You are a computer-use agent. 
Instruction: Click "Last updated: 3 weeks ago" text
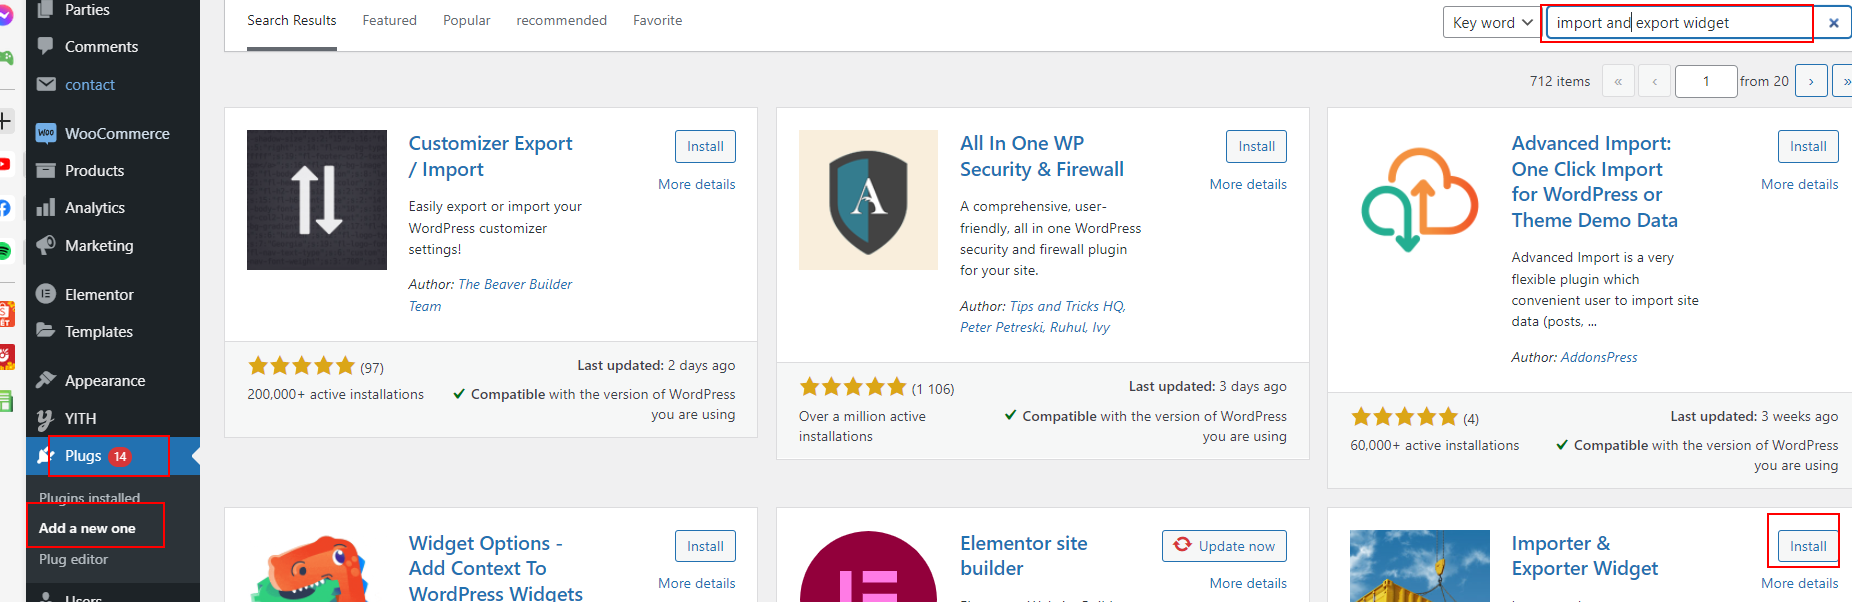click(1754, 416)
